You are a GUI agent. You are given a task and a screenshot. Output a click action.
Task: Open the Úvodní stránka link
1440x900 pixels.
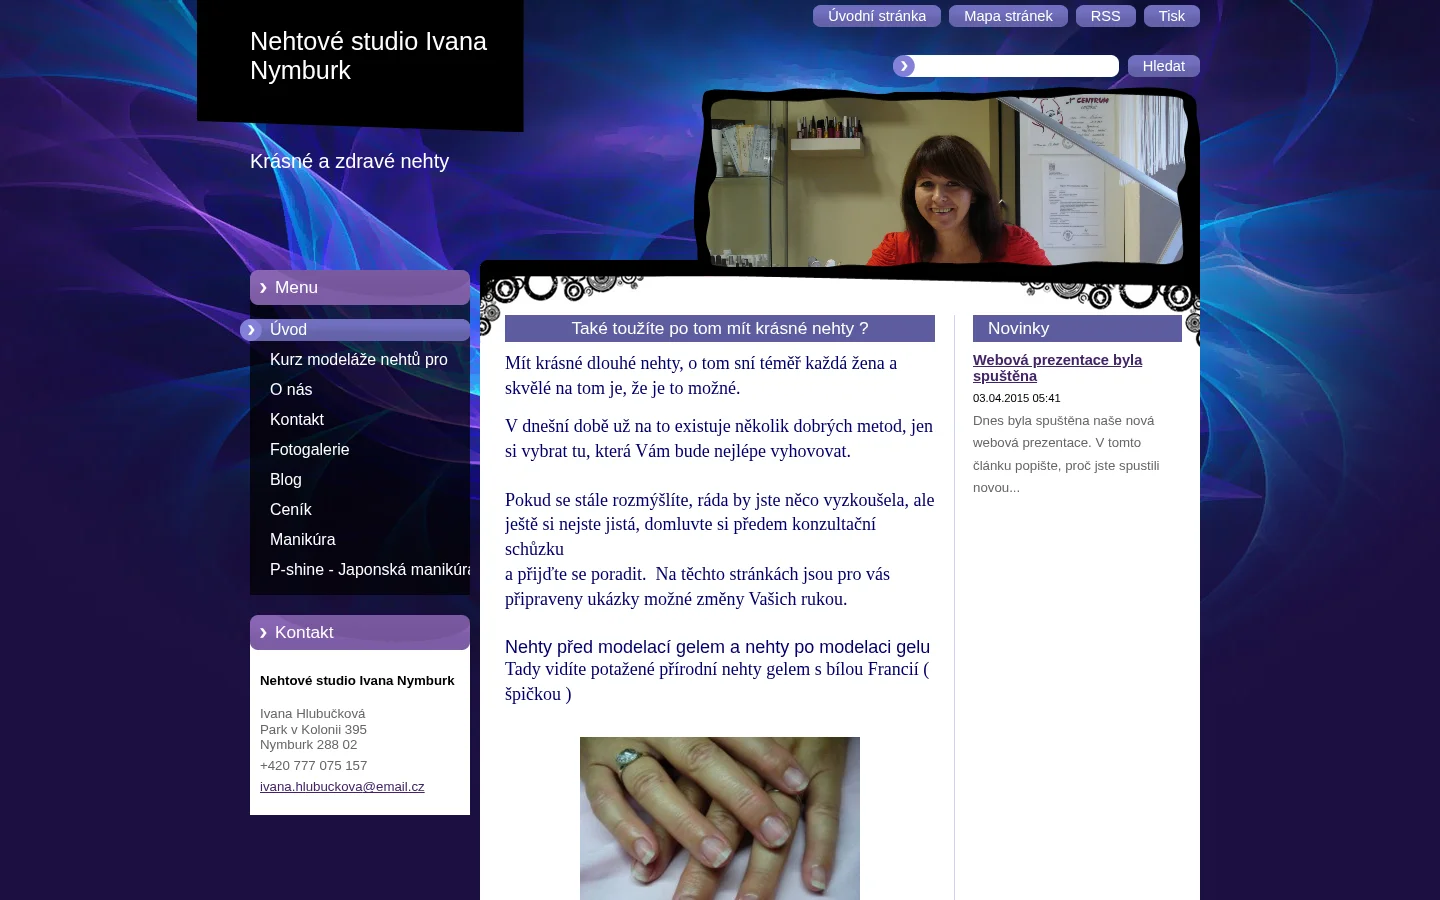coord(877,16)
